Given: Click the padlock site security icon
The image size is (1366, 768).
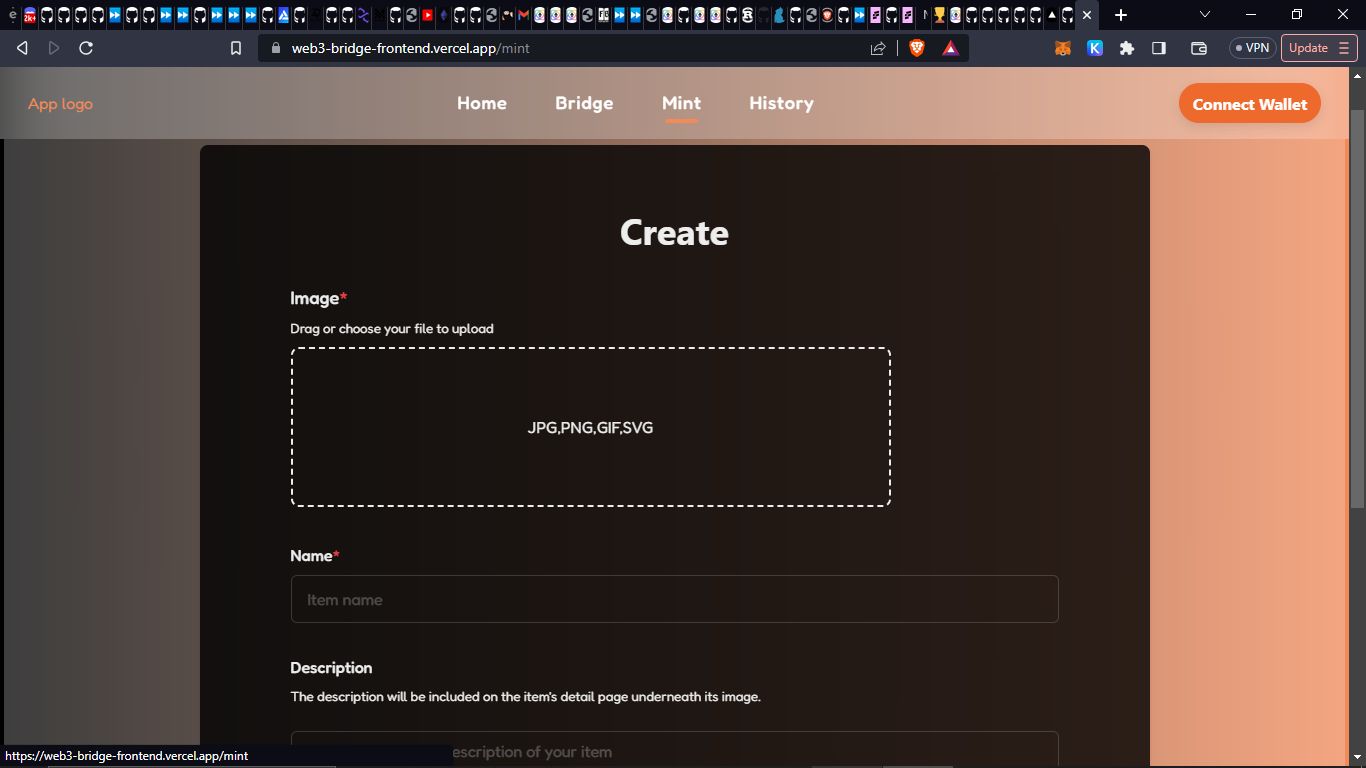Looking at the screenshot, I should 276,48.
